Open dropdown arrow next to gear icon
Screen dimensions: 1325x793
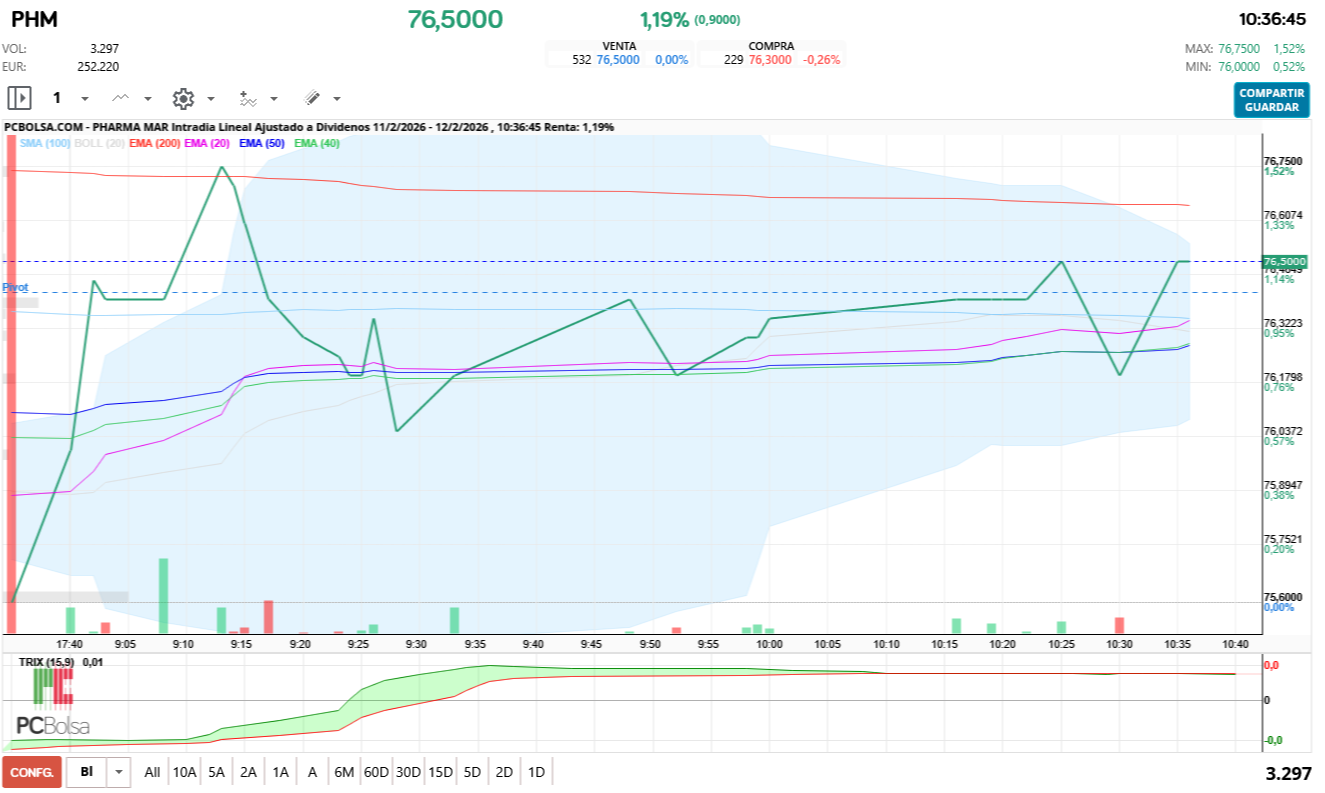click(211, 99)
